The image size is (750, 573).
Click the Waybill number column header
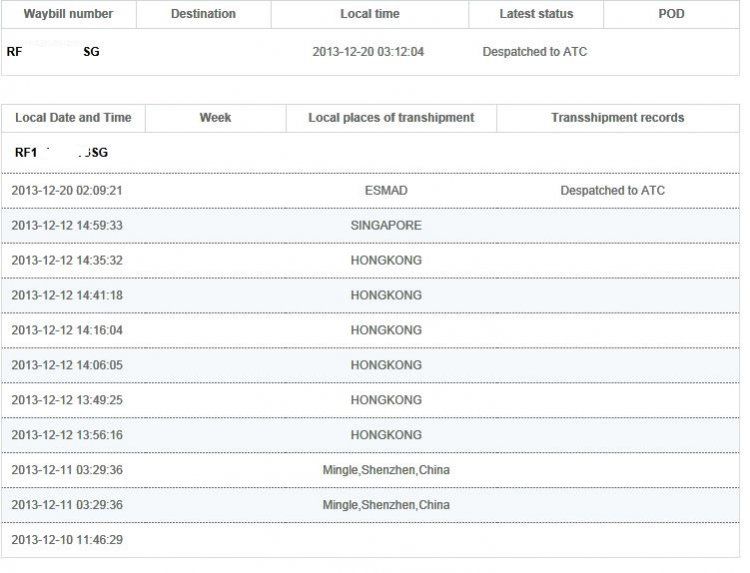coord(68,14)
